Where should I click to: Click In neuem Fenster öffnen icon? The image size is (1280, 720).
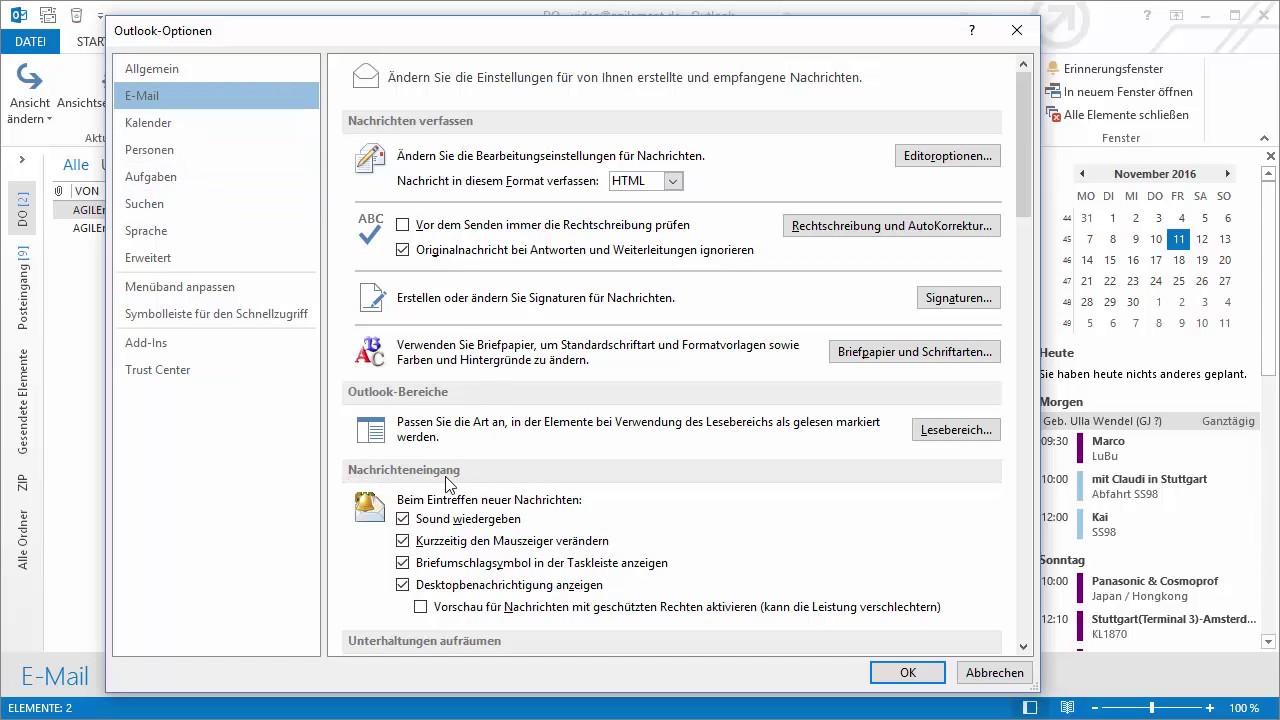pos(1053,92)
